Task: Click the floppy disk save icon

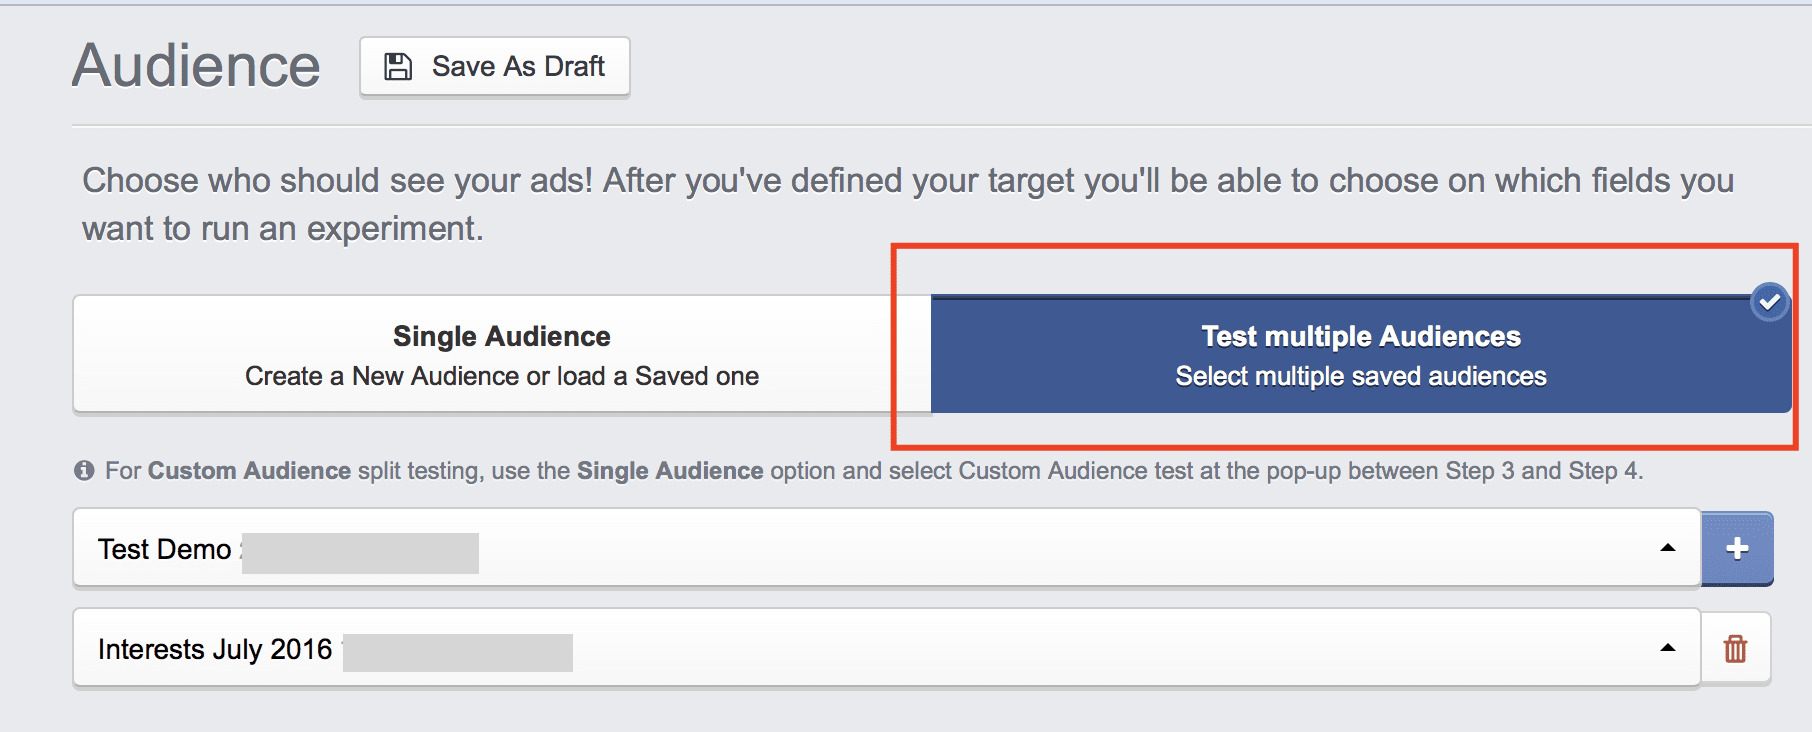Action: point(398,64)
